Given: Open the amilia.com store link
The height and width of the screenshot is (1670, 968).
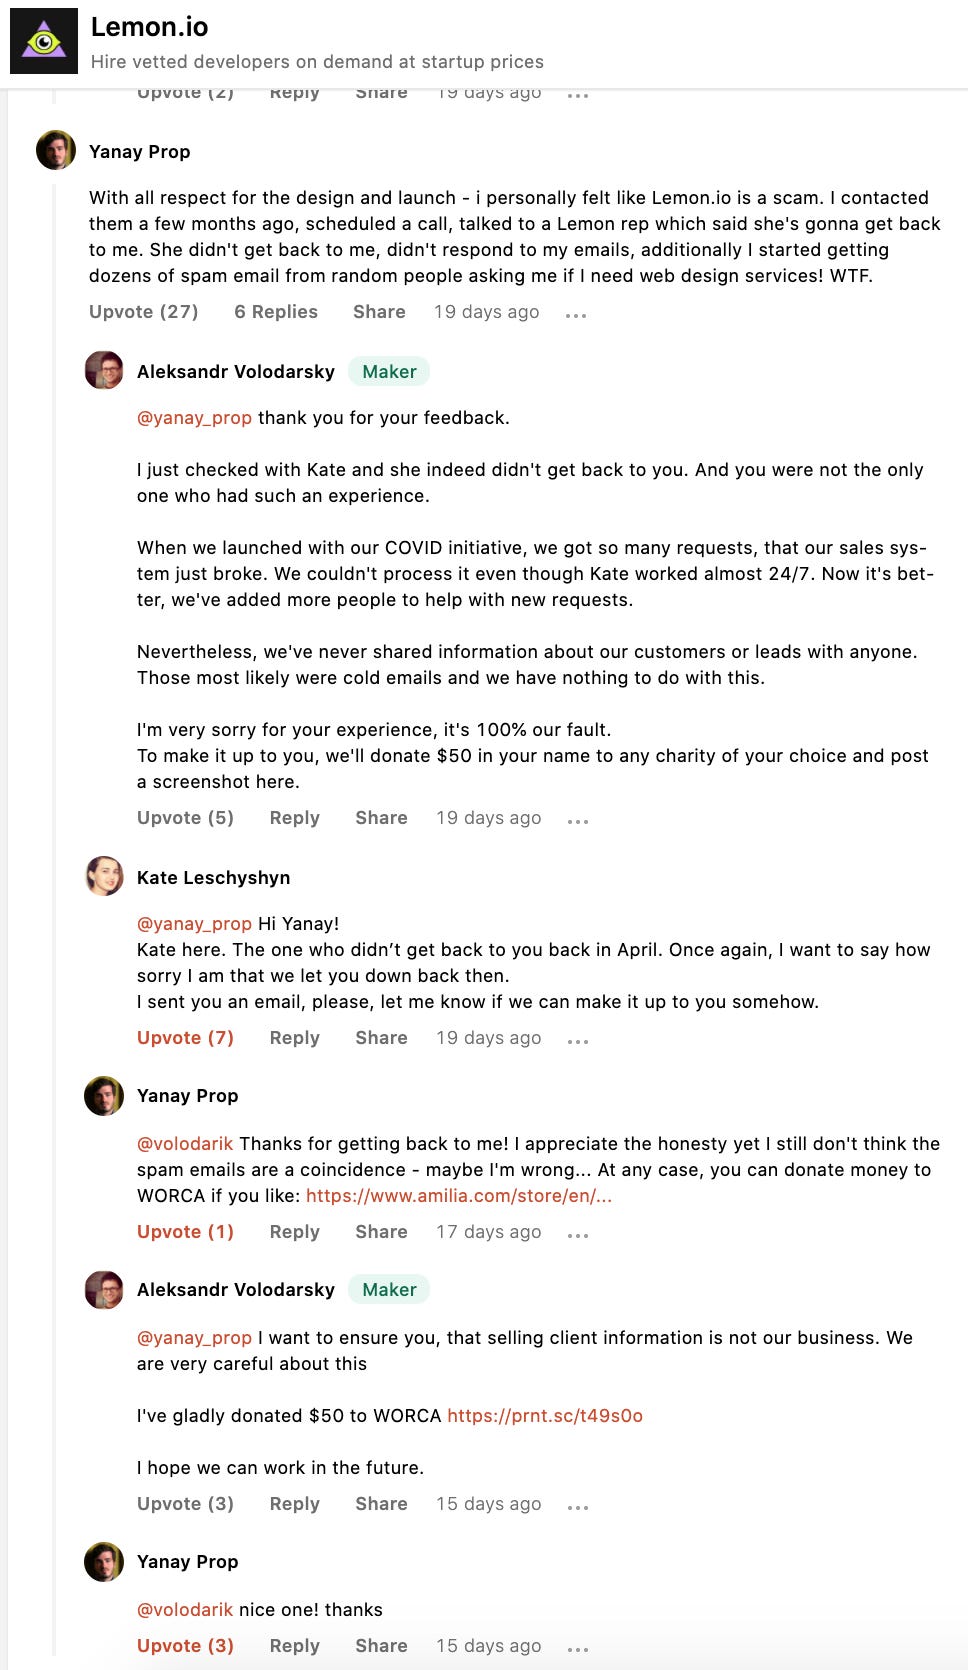Looking at the screenshot, I should (x=459, y=1196).
